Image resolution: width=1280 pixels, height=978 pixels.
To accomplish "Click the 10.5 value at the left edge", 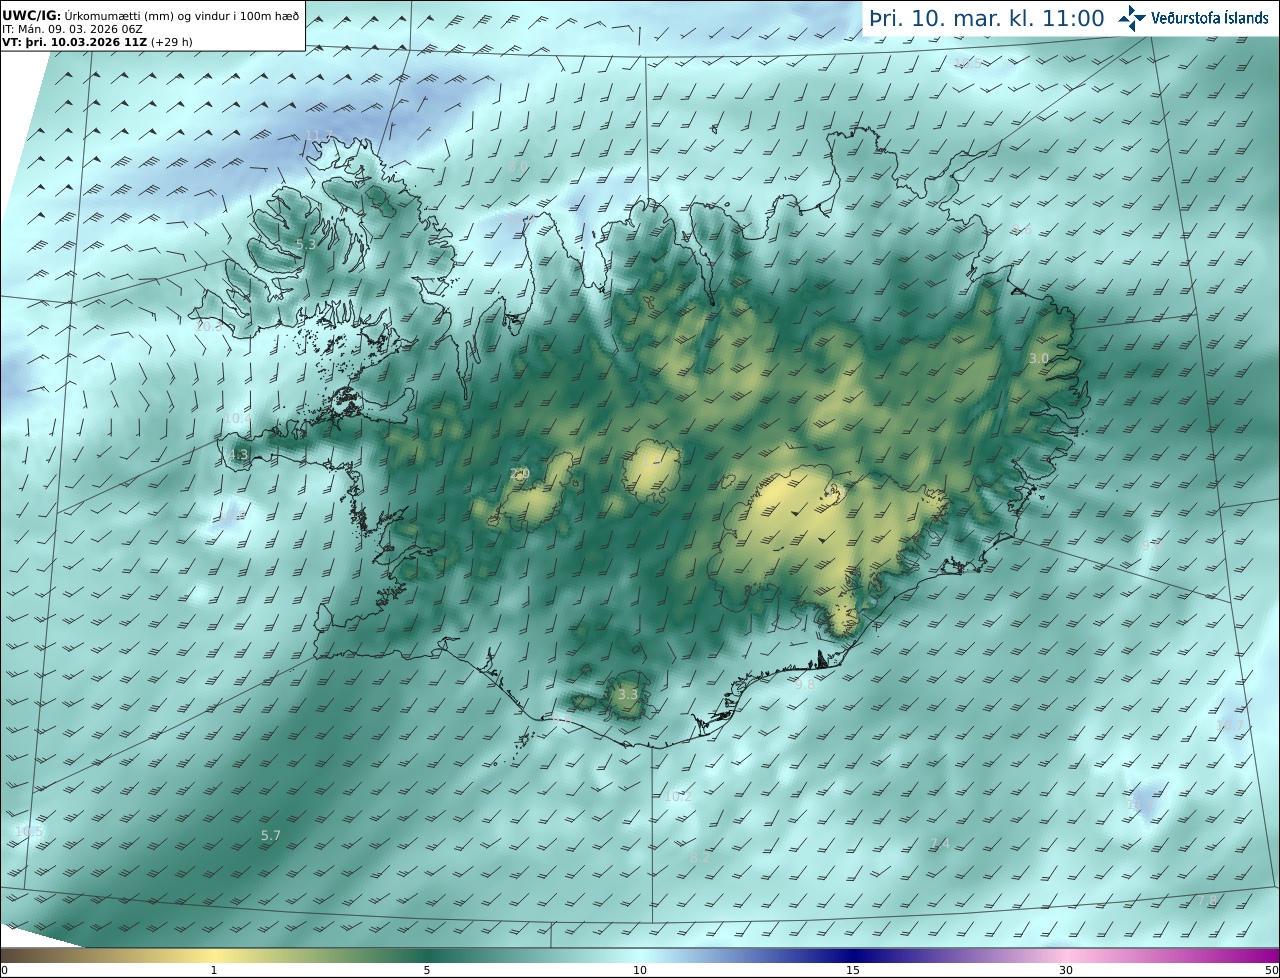I will pyautogui.click(x=29, y=832).
